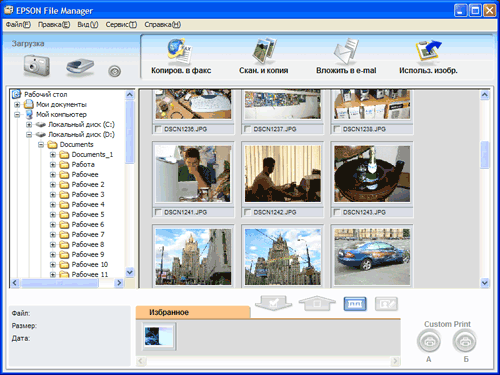The image size is (500, 375).
Task: Check the DSCN1237.JPG checkbox
Action: [247, 129]
